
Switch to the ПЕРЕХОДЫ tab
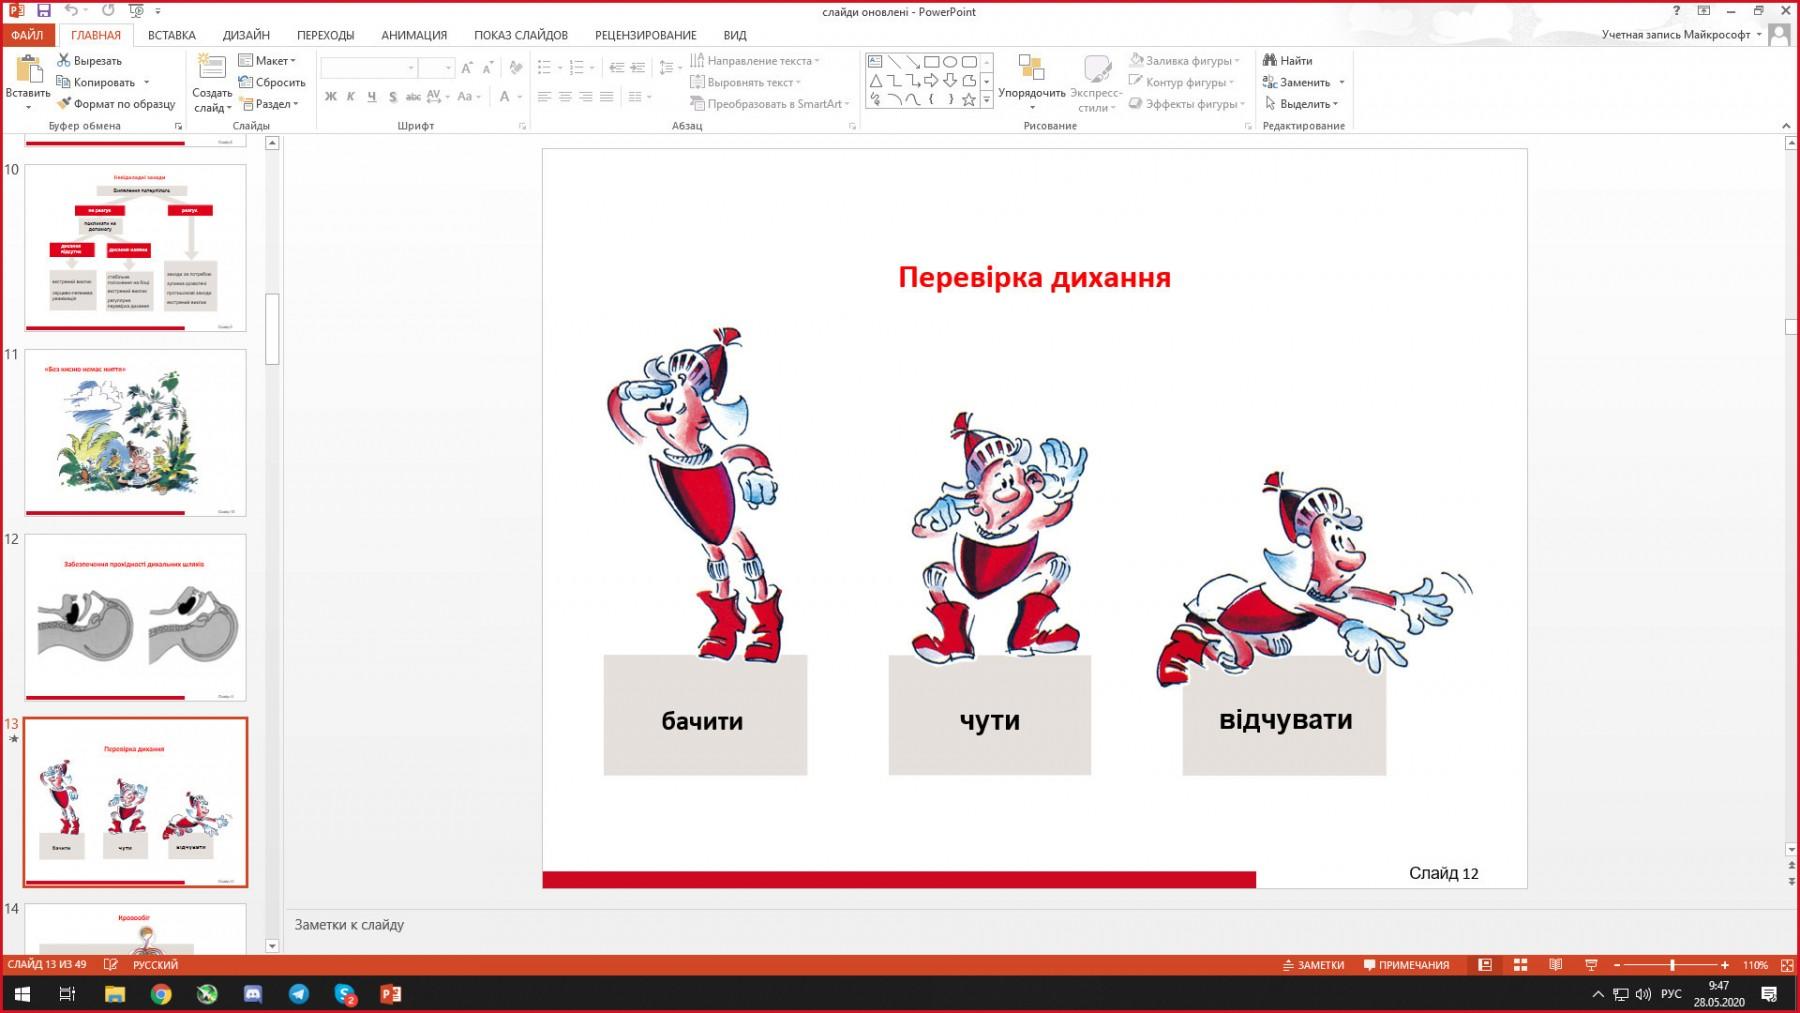click(326, 35)
